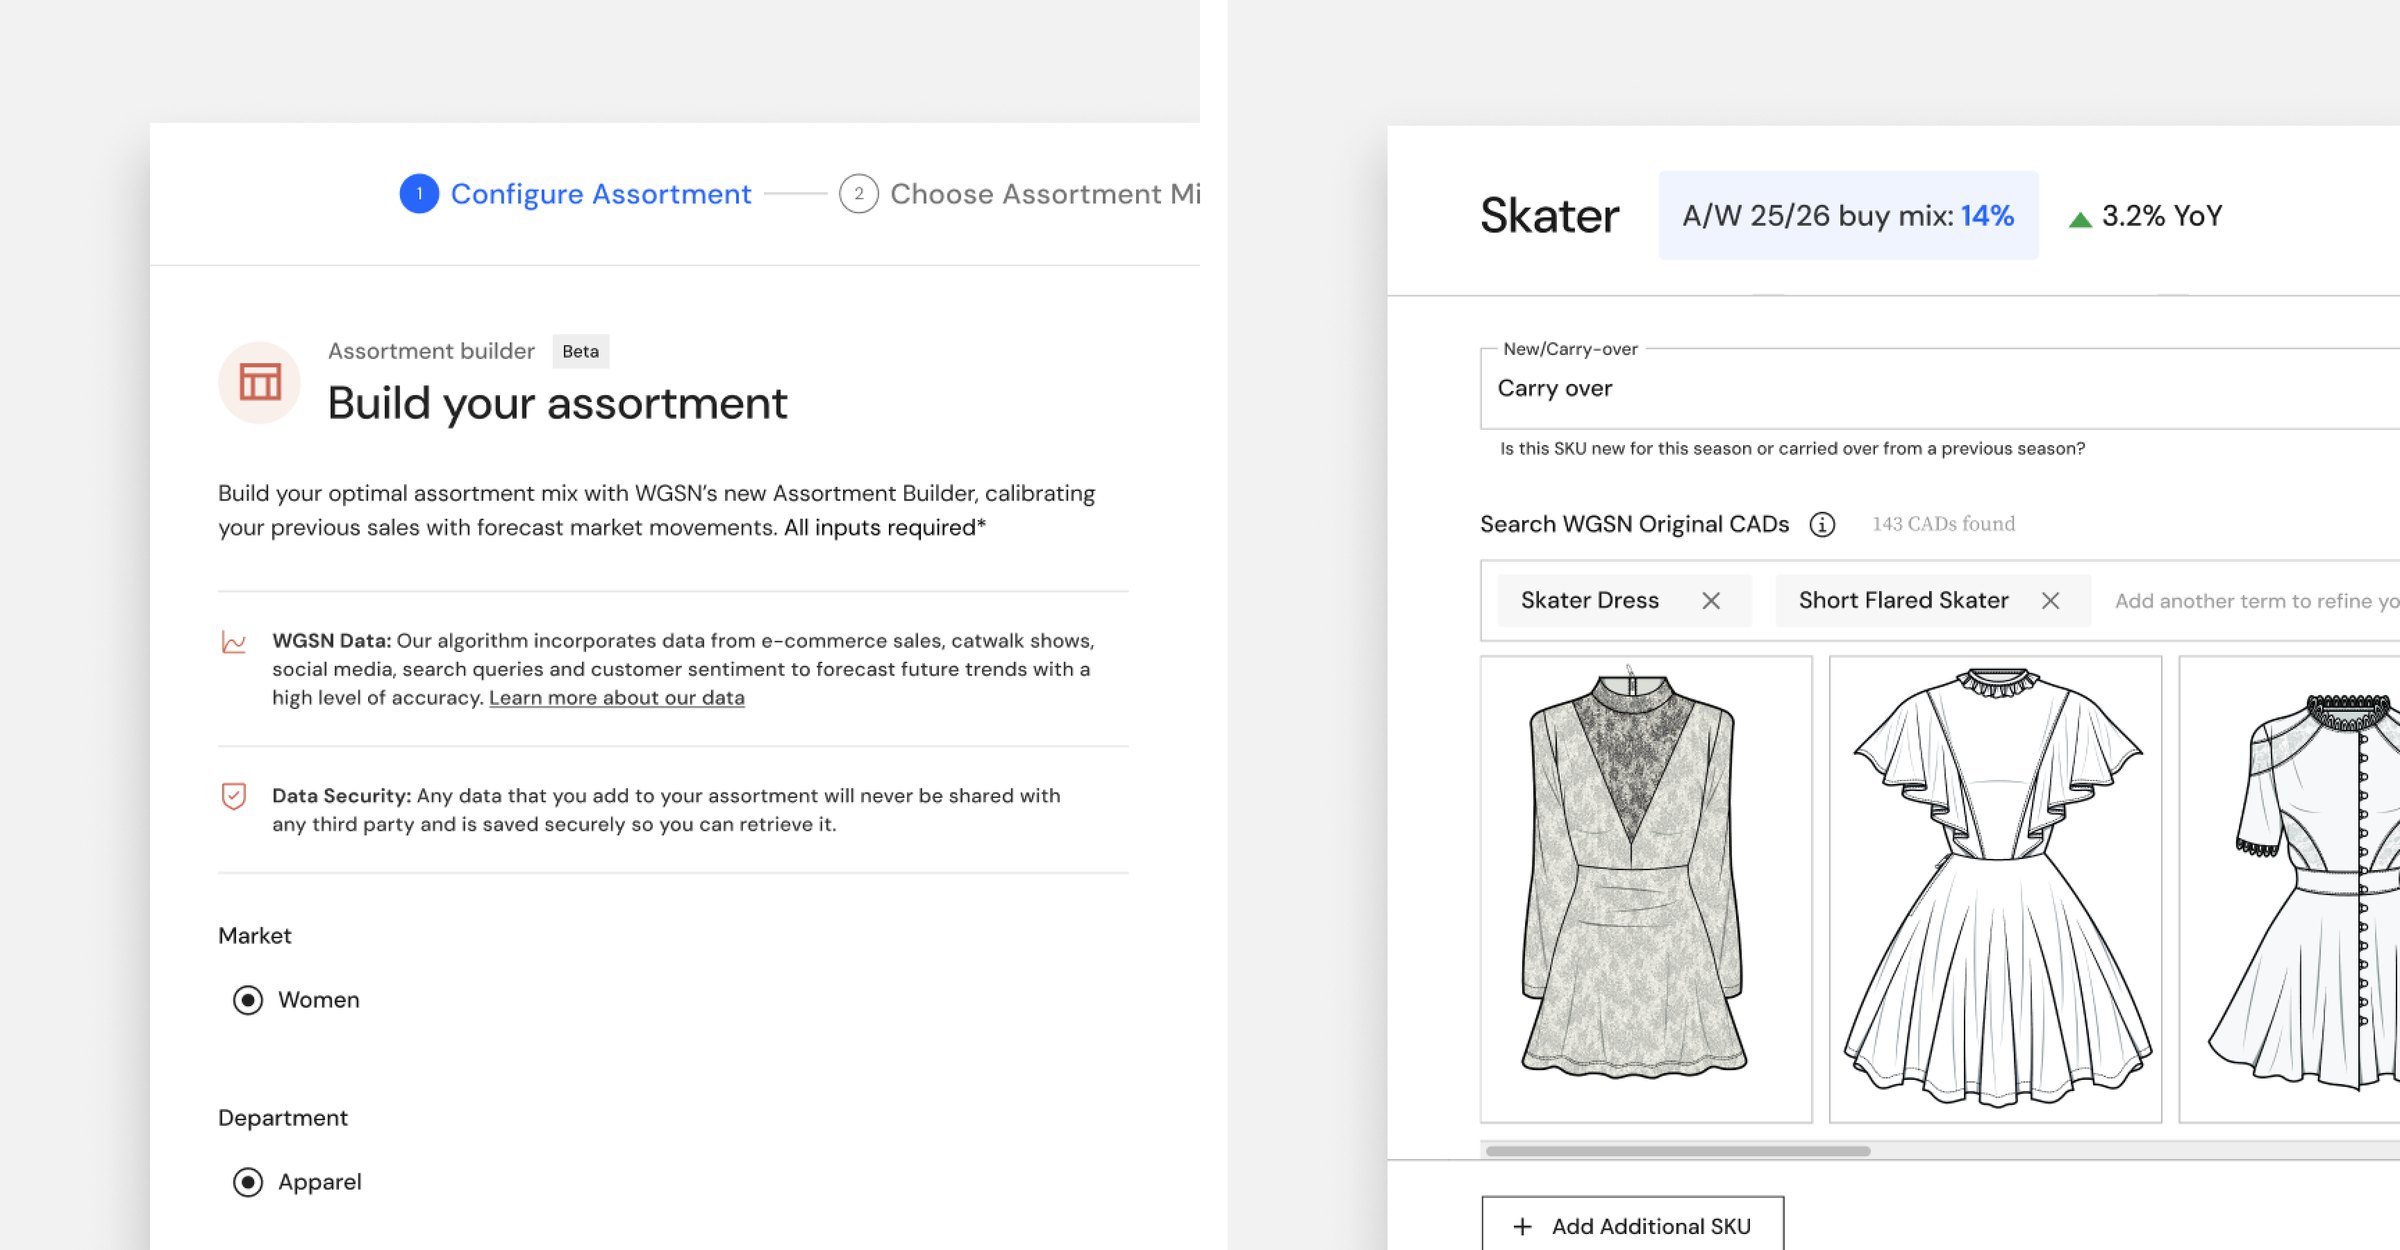Select the button-front dress CAD thumbnail
This screenshot has height=1250, width=2400.
click(x=2290, y=889)
